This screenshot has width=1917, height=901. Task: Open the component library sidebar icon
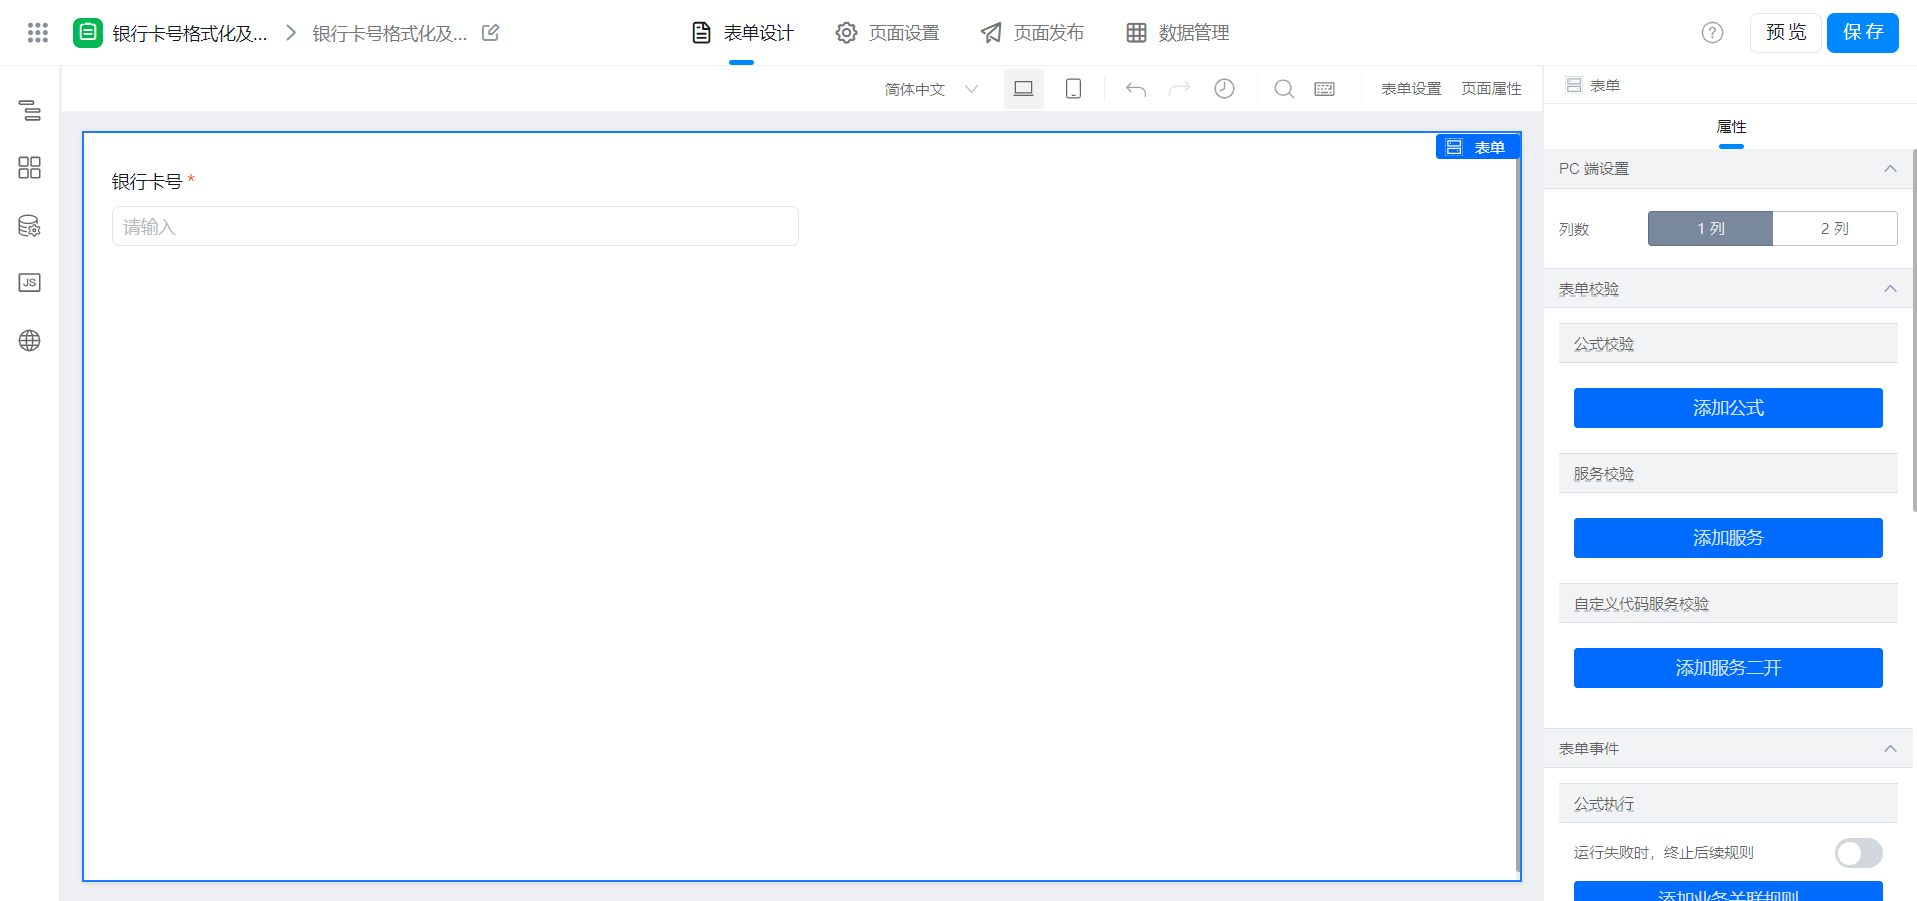pyautogui.click(x=30, y=168)
